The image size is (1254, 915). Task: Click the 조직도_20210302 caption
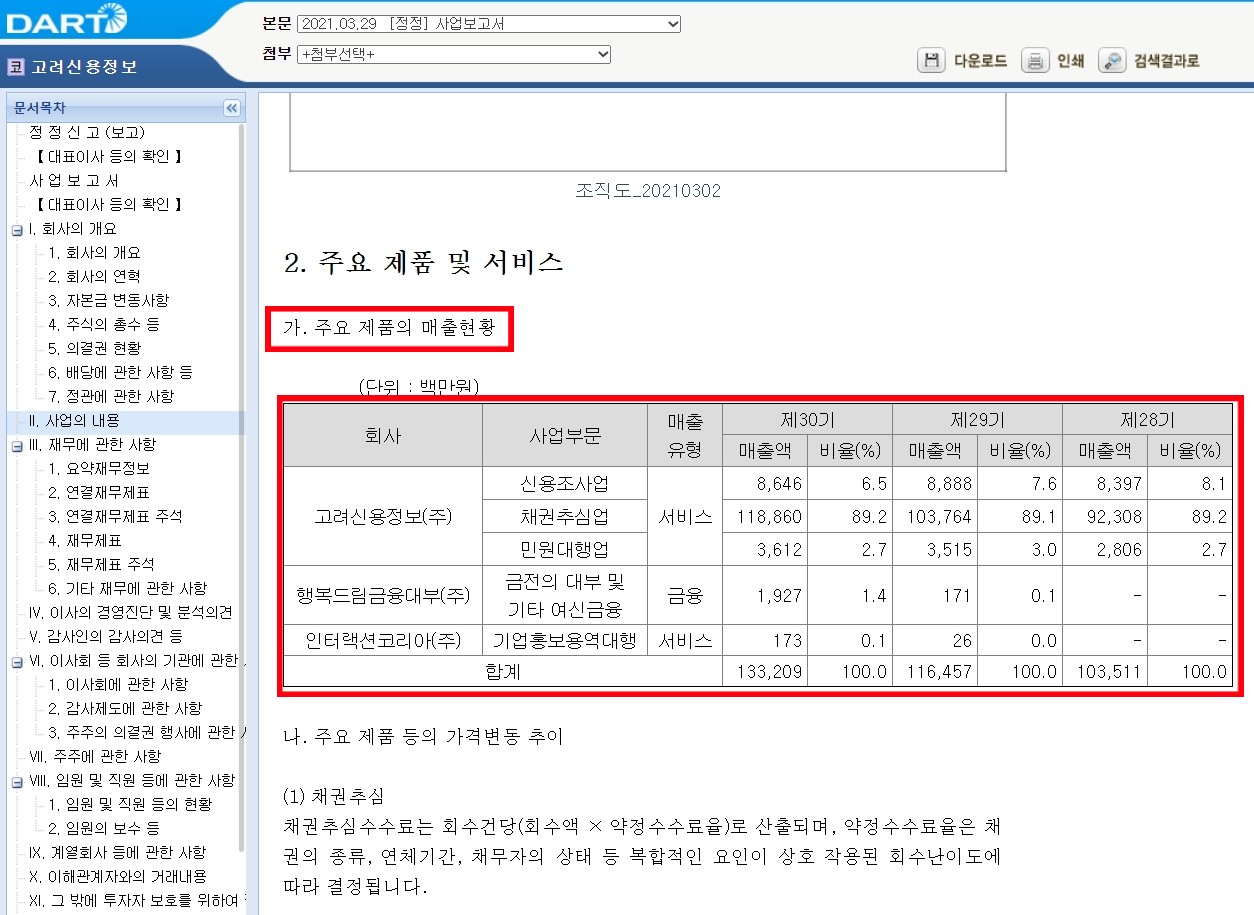[x=648, y=190]
